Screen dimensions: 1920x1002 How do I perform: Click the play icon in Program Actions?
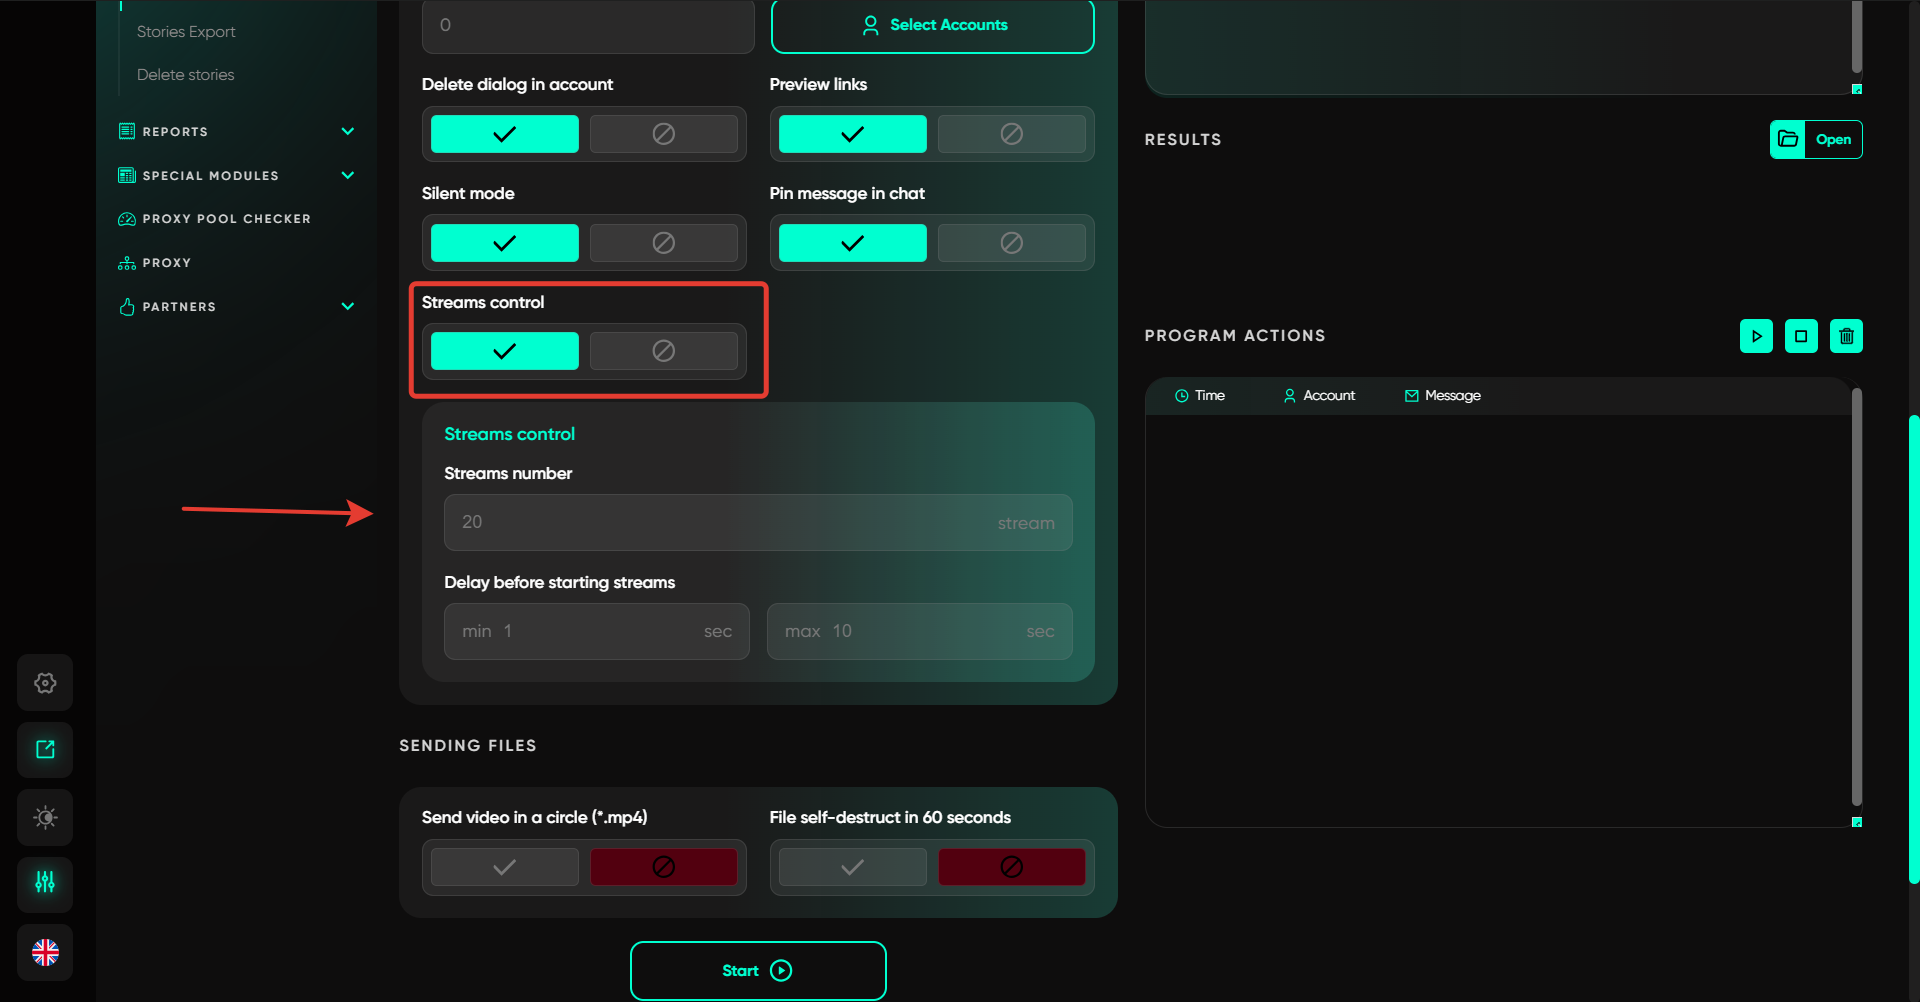tap(1756, 336)
